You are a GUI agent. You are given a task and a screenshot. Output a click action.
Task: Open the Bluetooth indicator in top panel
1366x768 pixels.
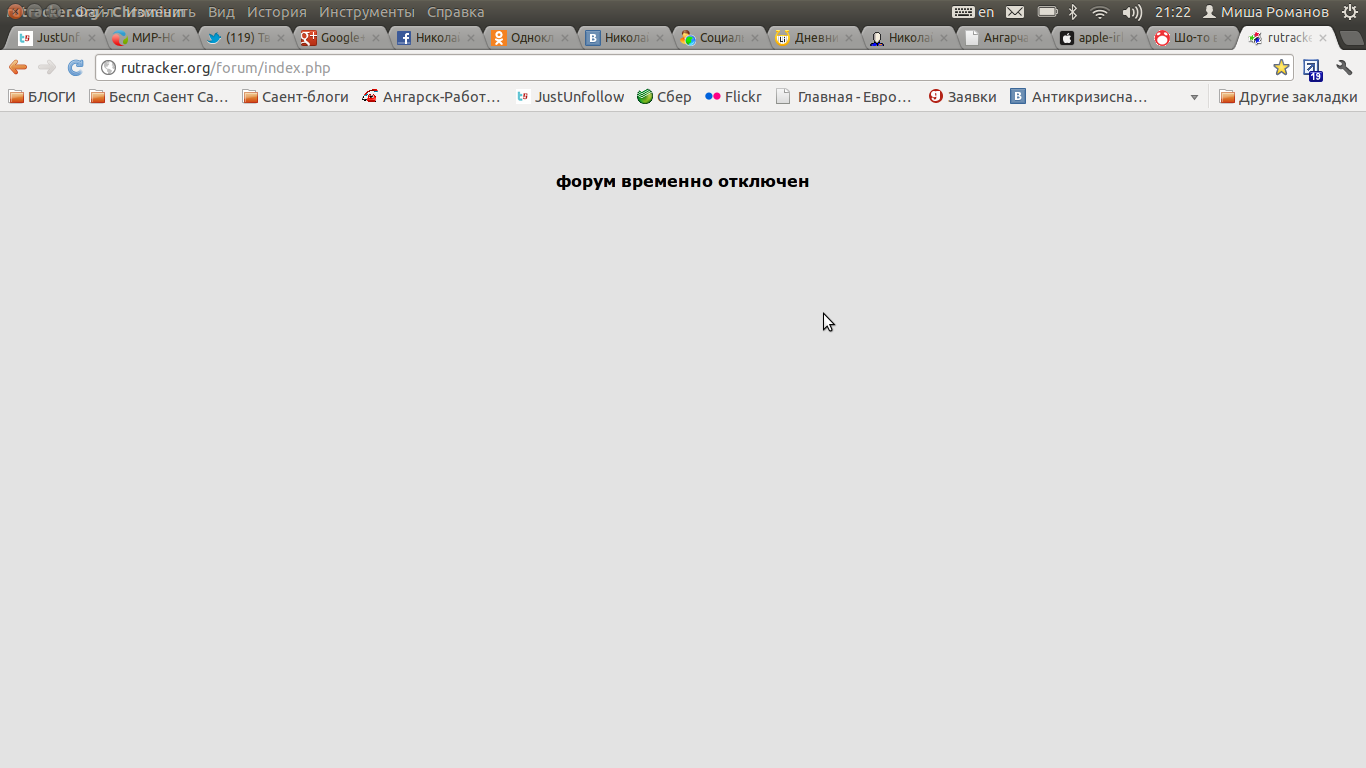1073,12
